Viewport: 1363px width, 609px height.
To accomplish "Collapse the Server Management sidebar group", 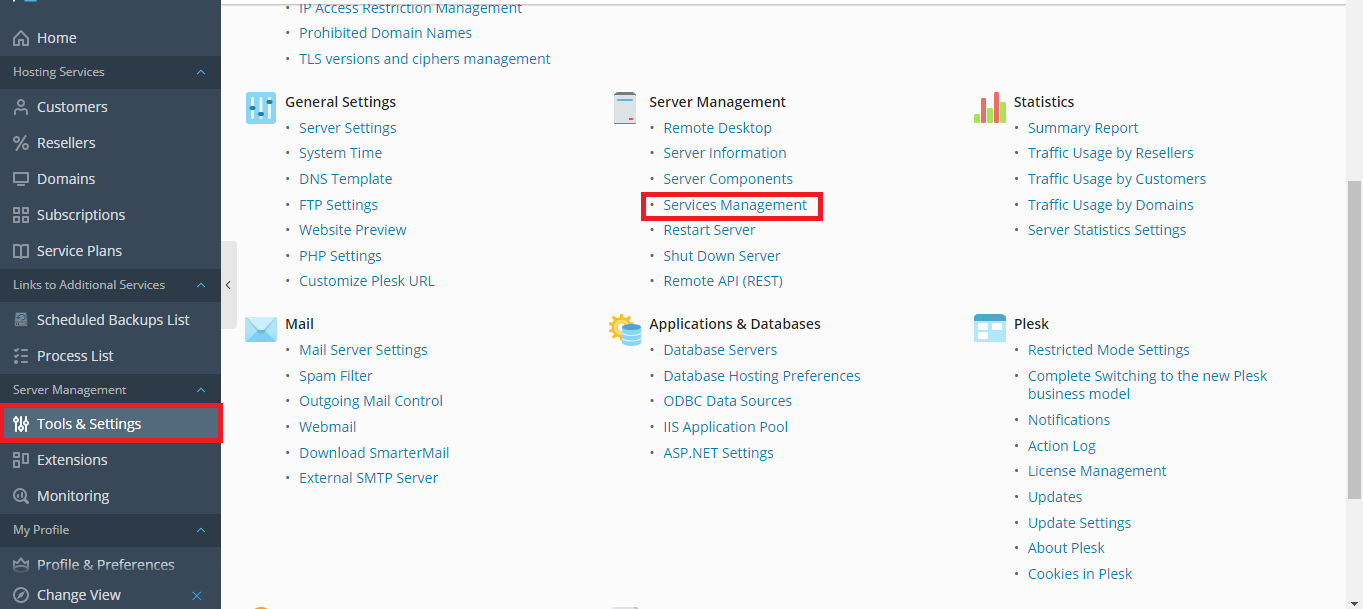I will (201, 390).
